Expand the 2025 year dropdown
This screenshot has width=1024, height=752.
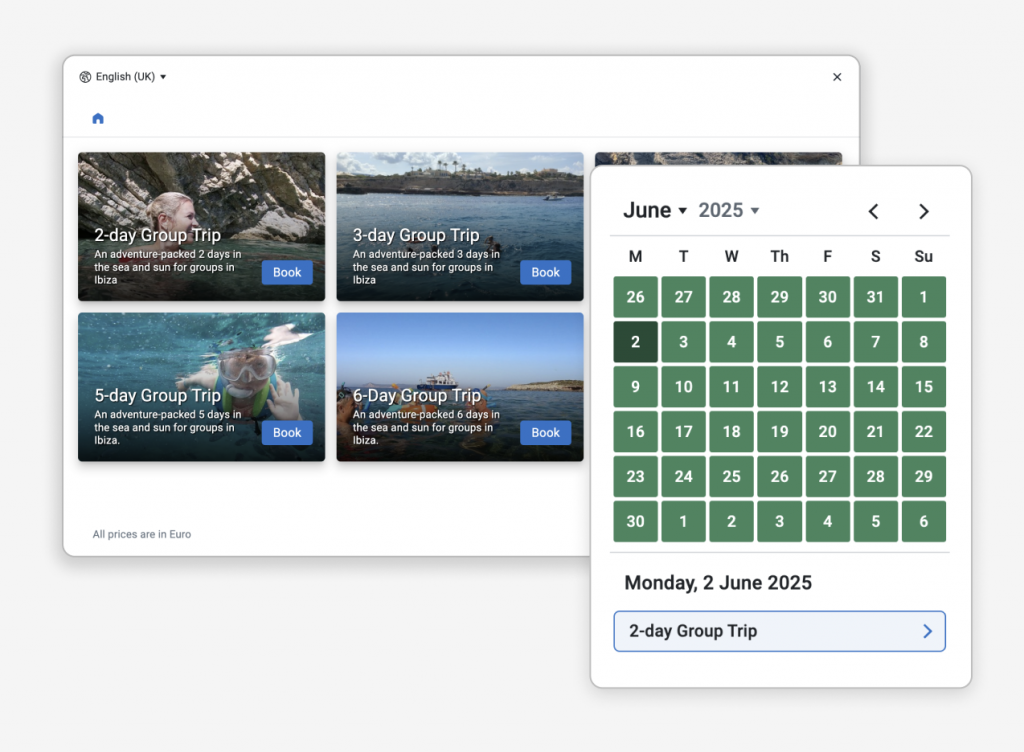(729, 210)
